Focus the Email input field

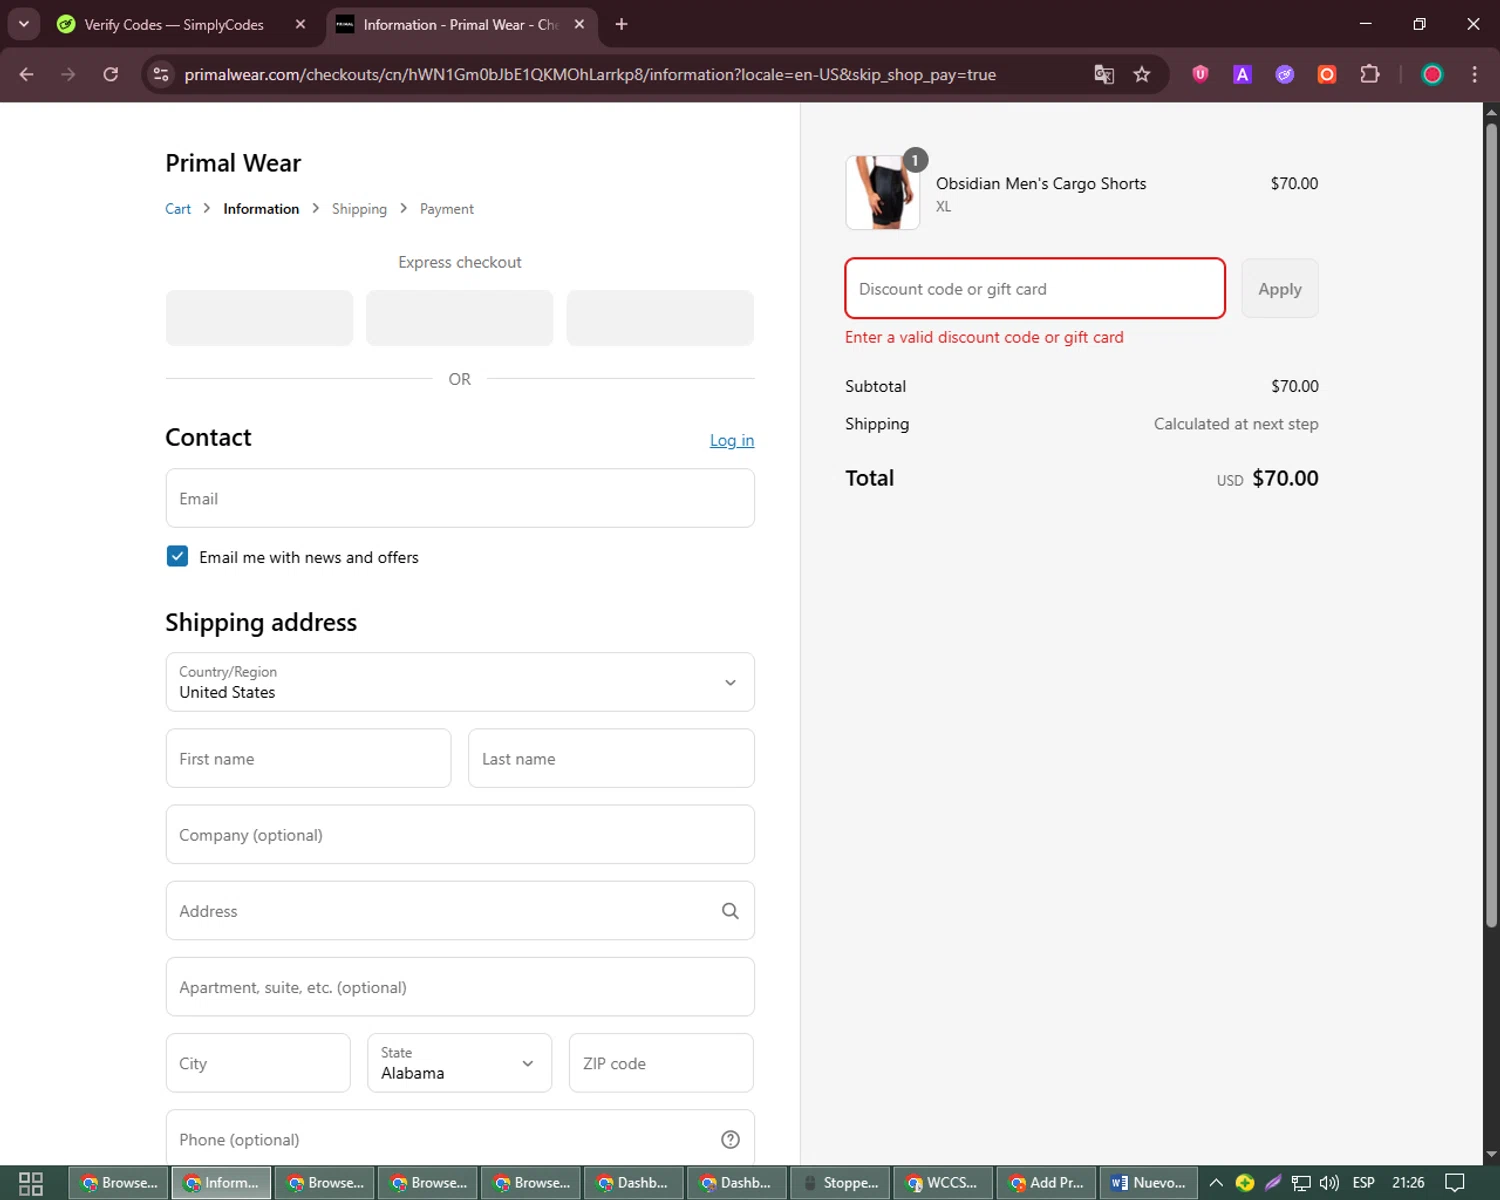point(460,498)
